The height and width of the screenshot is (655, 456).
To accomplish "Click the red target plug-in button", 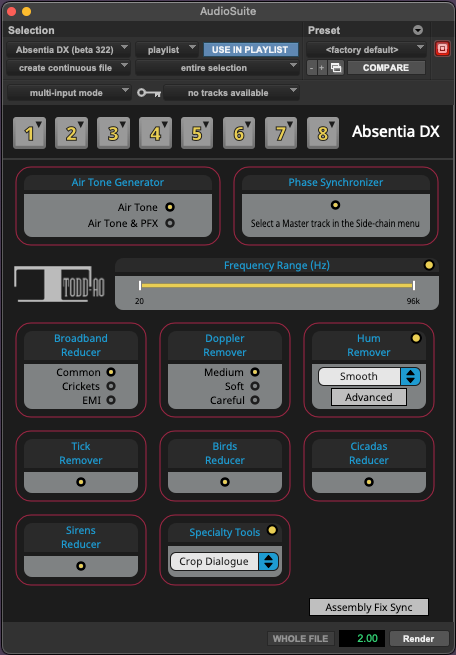I will (x=442, y=49).
